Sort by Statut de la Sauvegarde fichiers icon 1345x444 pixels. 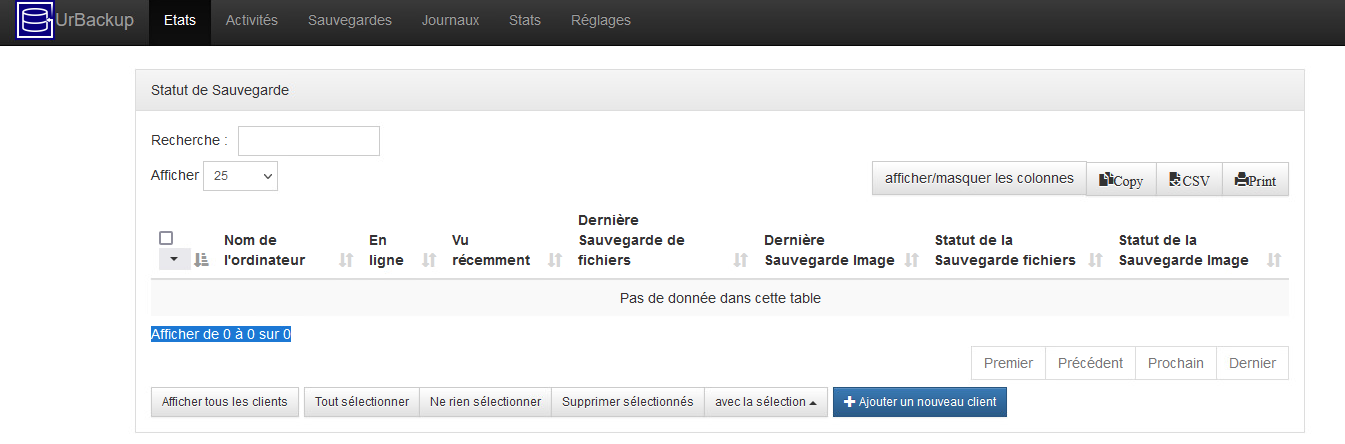(1096, 260)
